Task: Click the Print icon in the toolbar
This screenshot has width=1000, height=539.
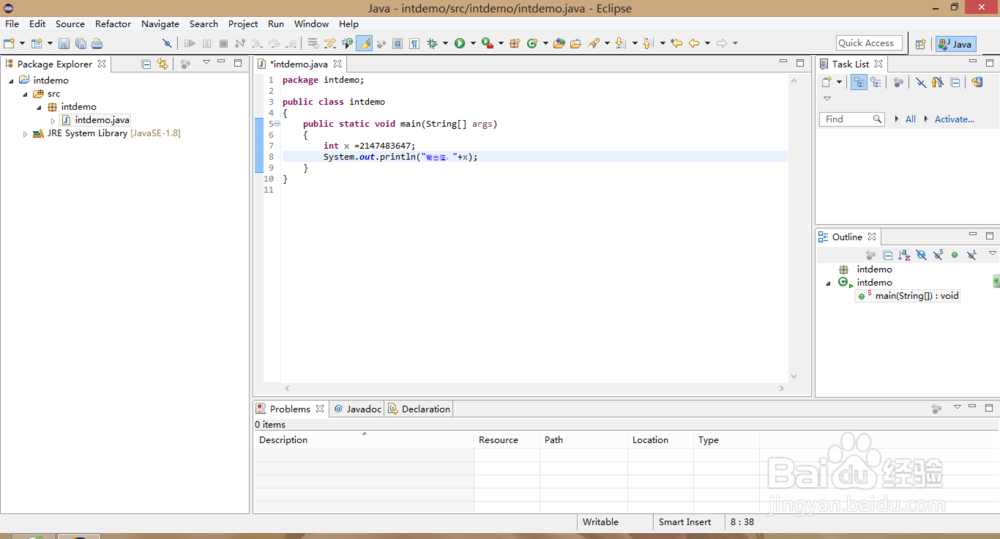Action: pos(97,43)
